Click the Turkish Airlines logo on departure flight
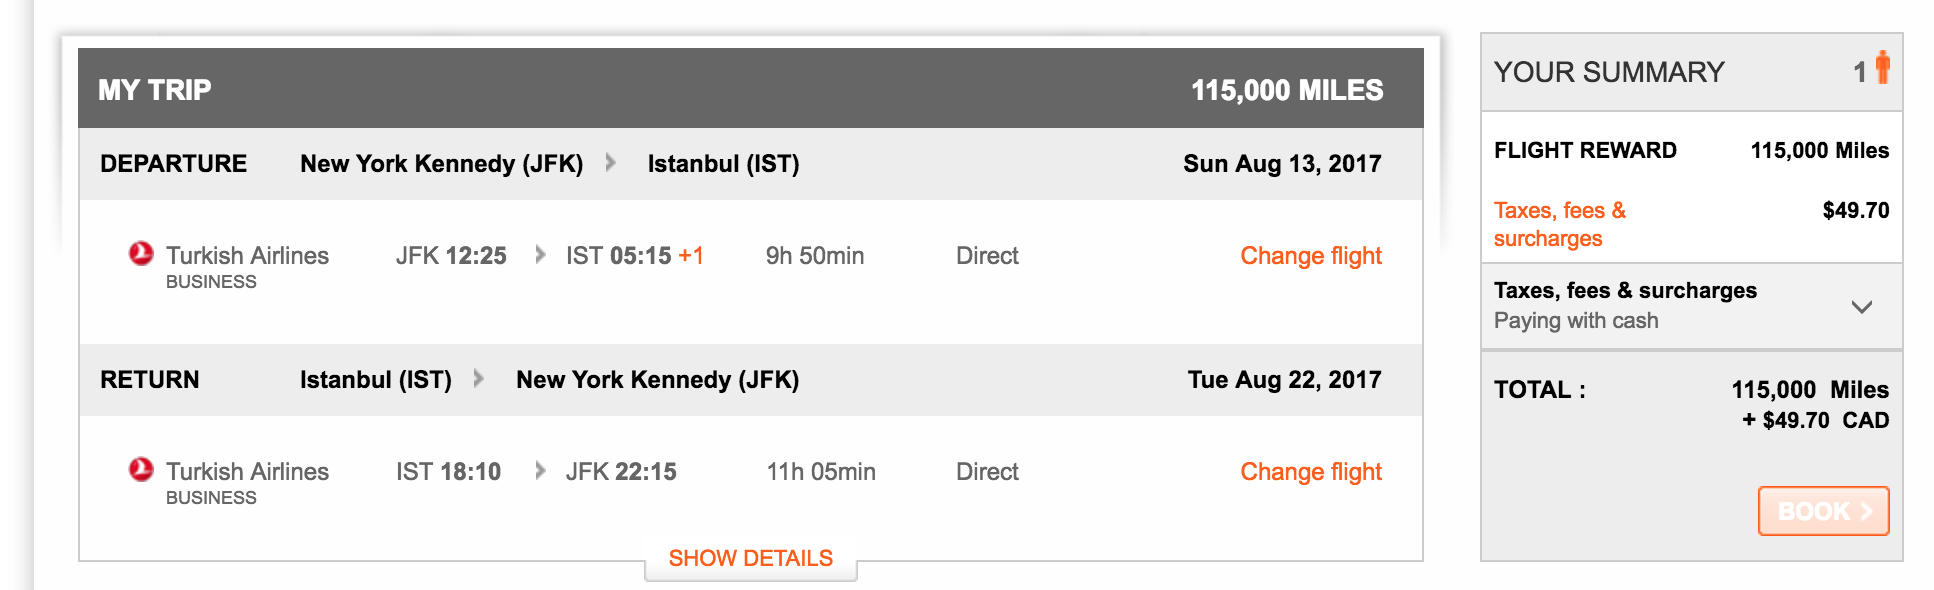 coord(141,254)
